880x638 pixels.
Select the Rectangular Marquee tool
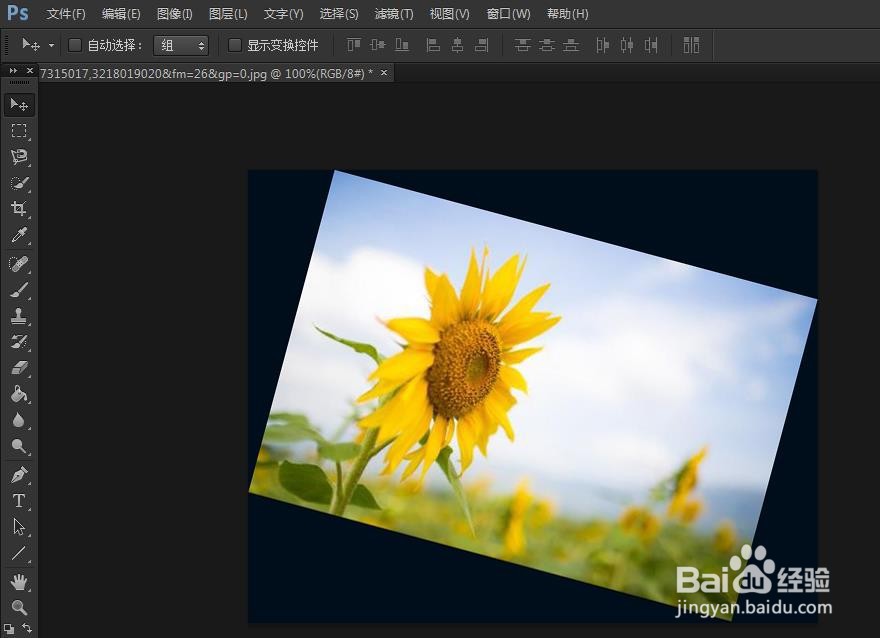(19, 131)
